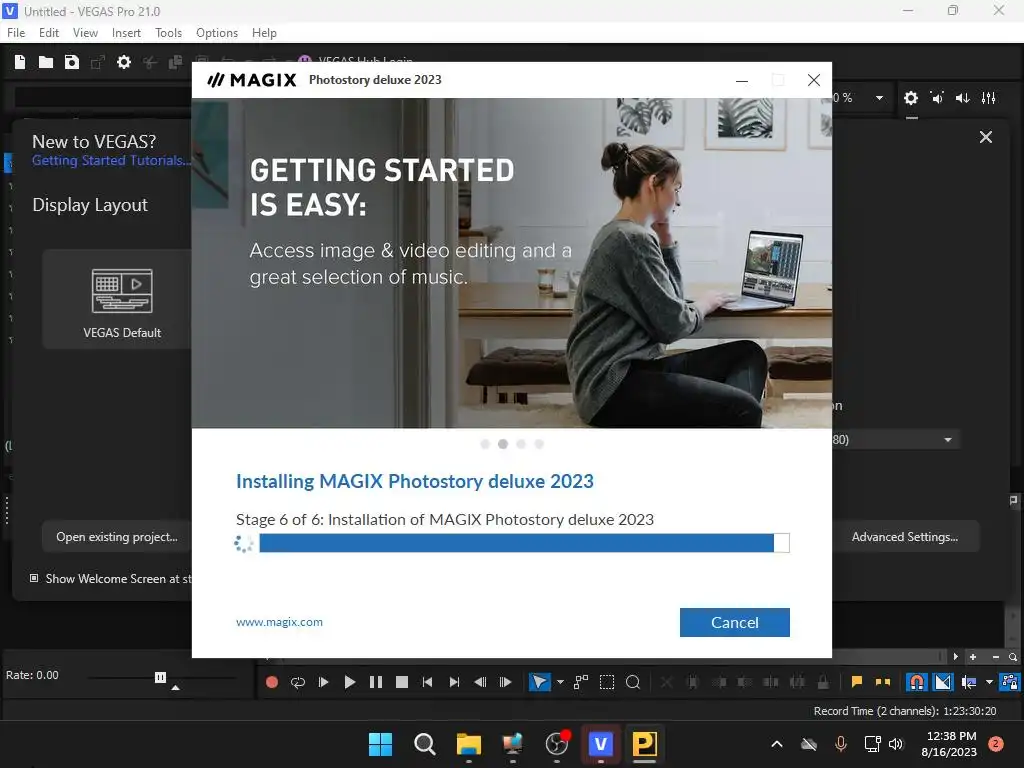Click the installer progress bar

point(524,543)
